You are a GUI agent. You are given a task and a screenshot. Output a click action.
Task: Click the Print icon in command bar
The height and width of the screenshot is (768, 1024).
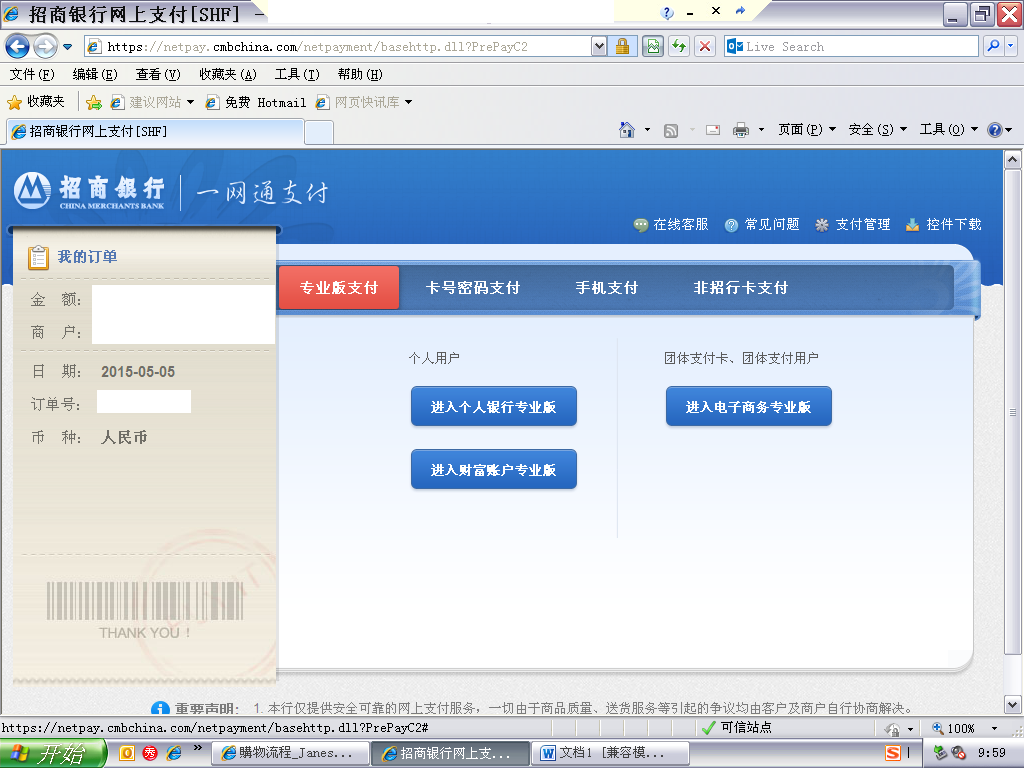pos(741,130)
